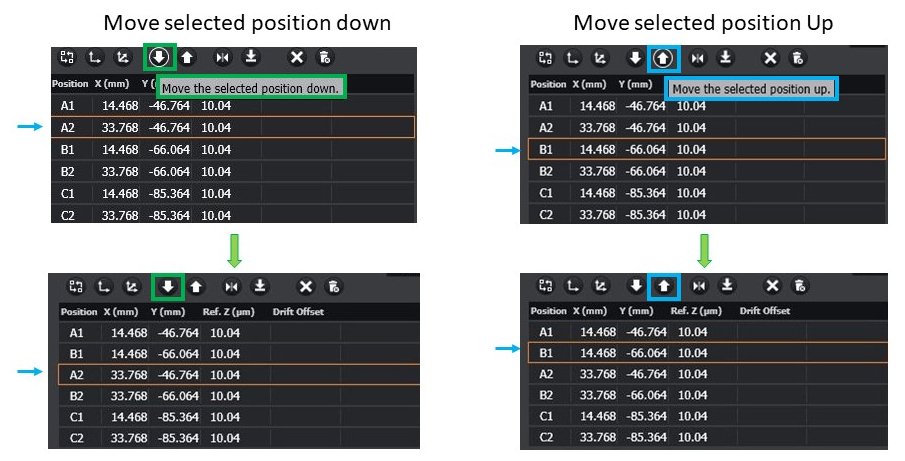Click the blue-boxed up arrow beside the tooltip

click(x=662, y=58)
